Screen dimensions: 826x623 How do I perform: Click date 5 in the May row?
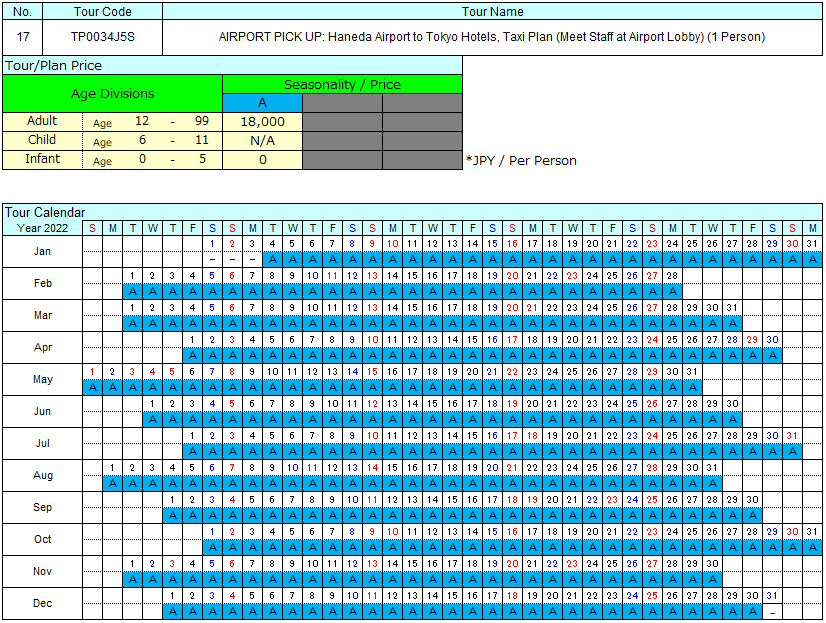[172, 372]
